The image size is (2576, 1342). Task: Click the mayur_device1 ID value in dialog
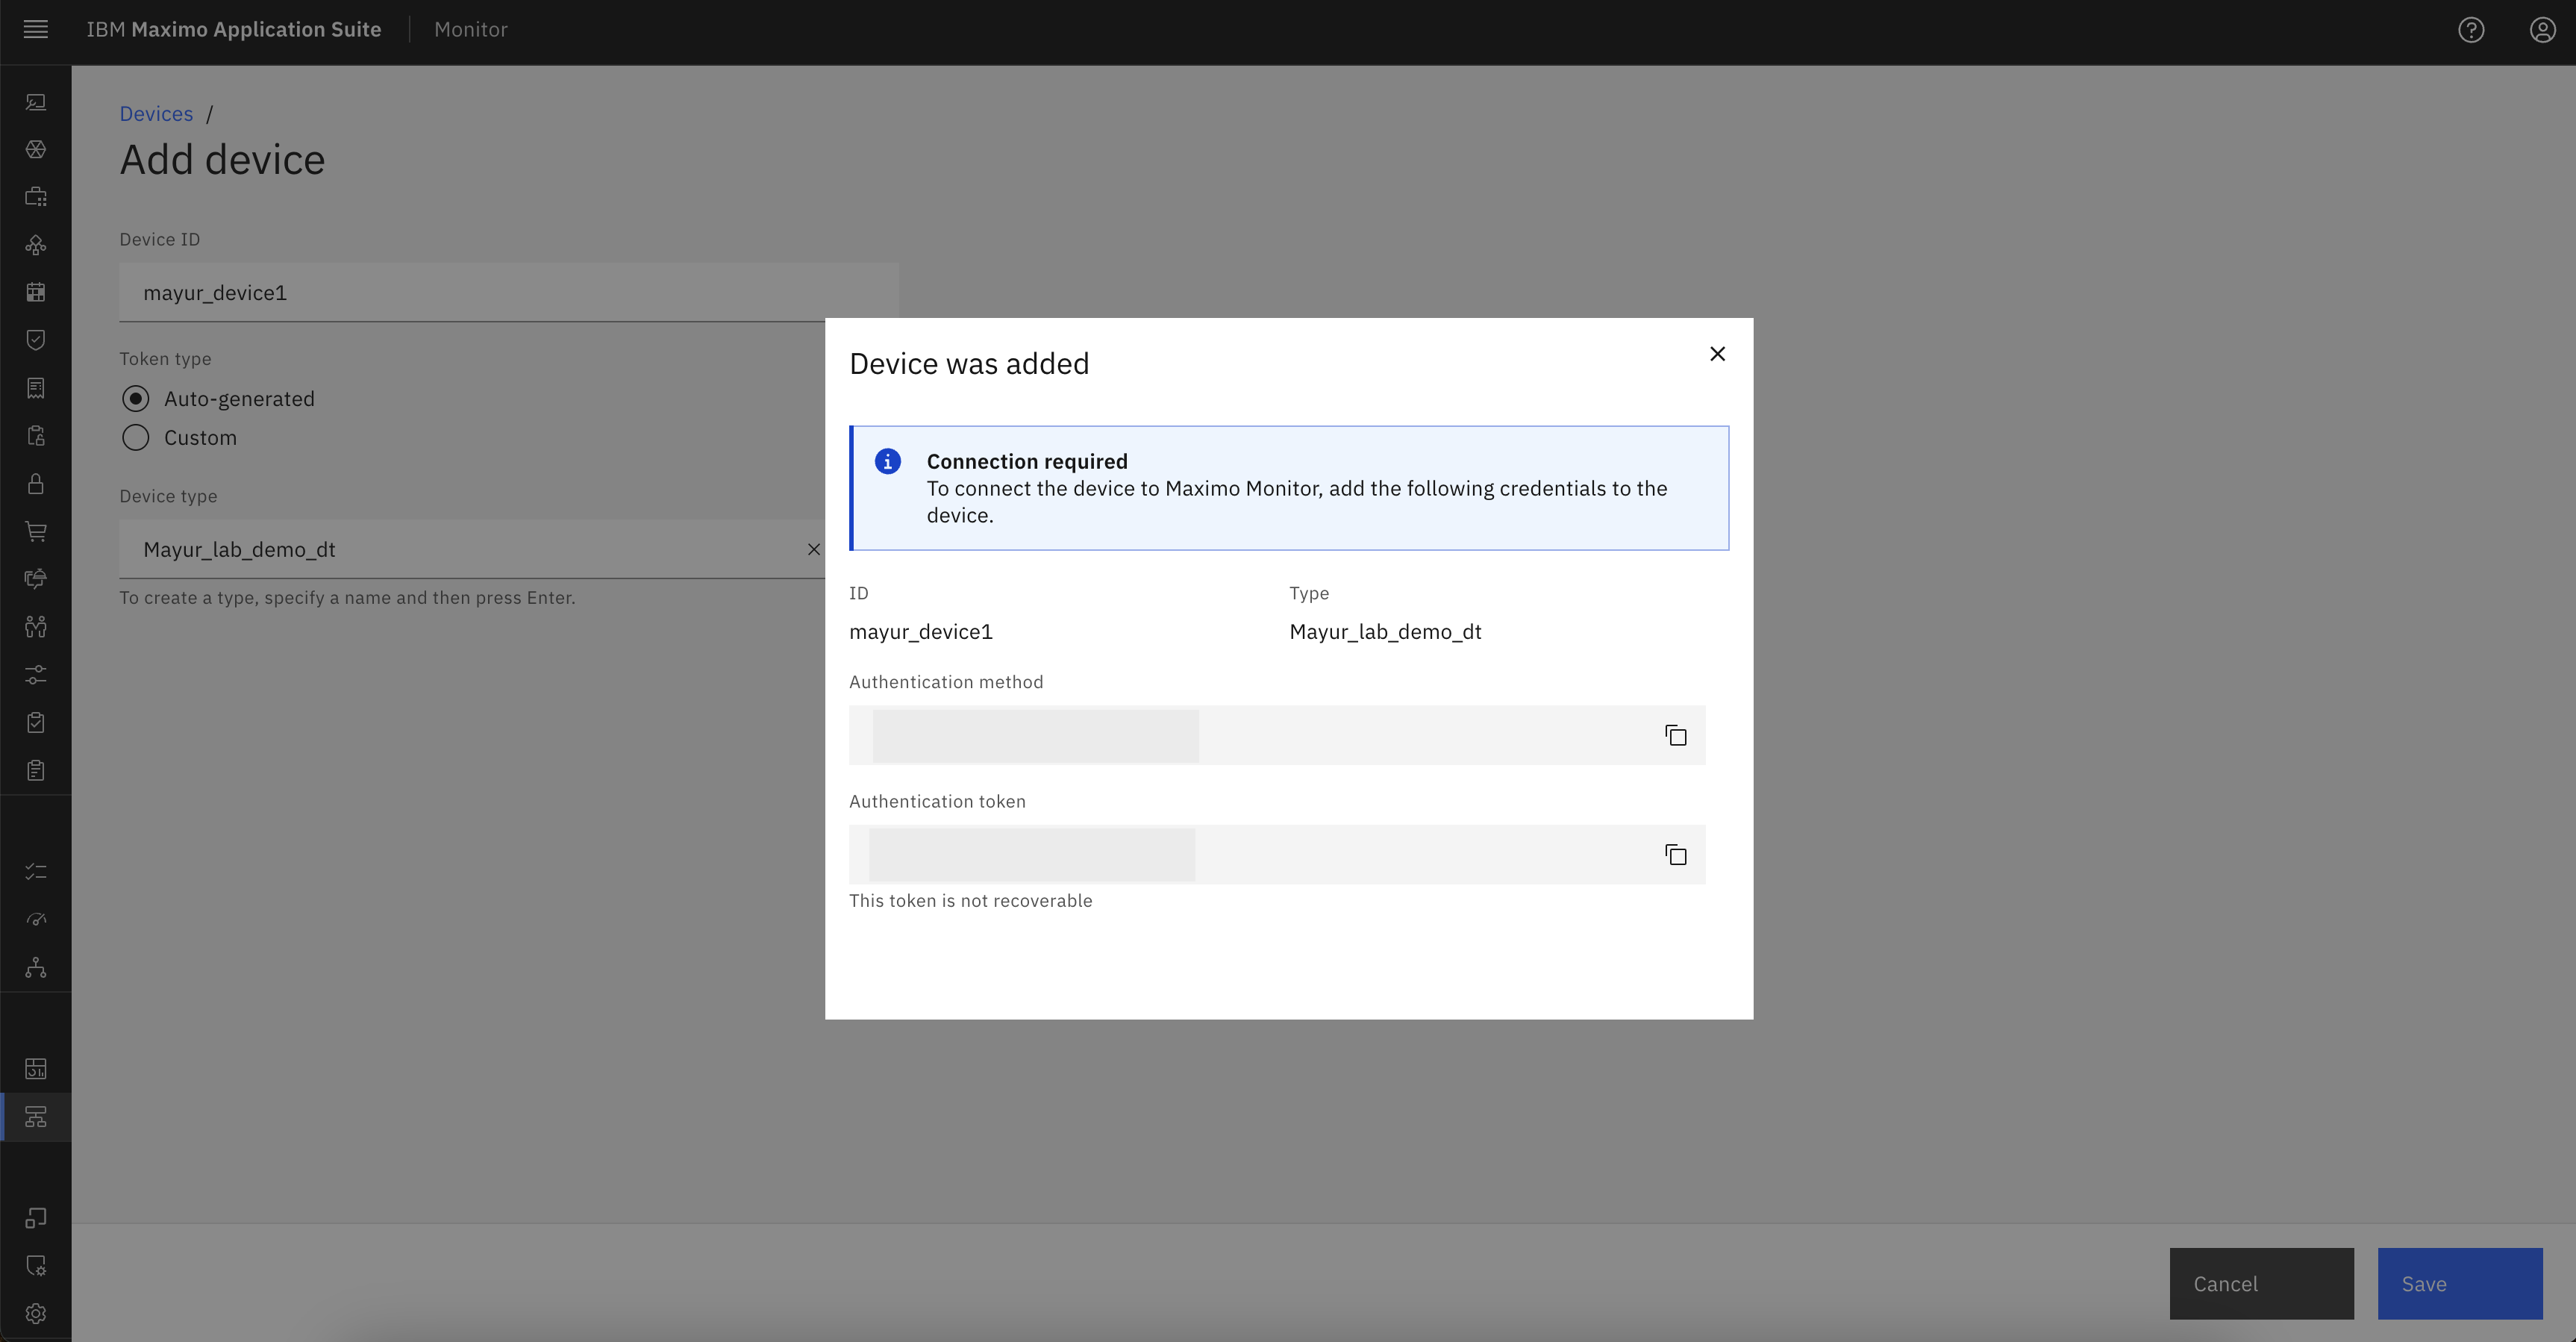pyautogui.click(x=921, y=632)
